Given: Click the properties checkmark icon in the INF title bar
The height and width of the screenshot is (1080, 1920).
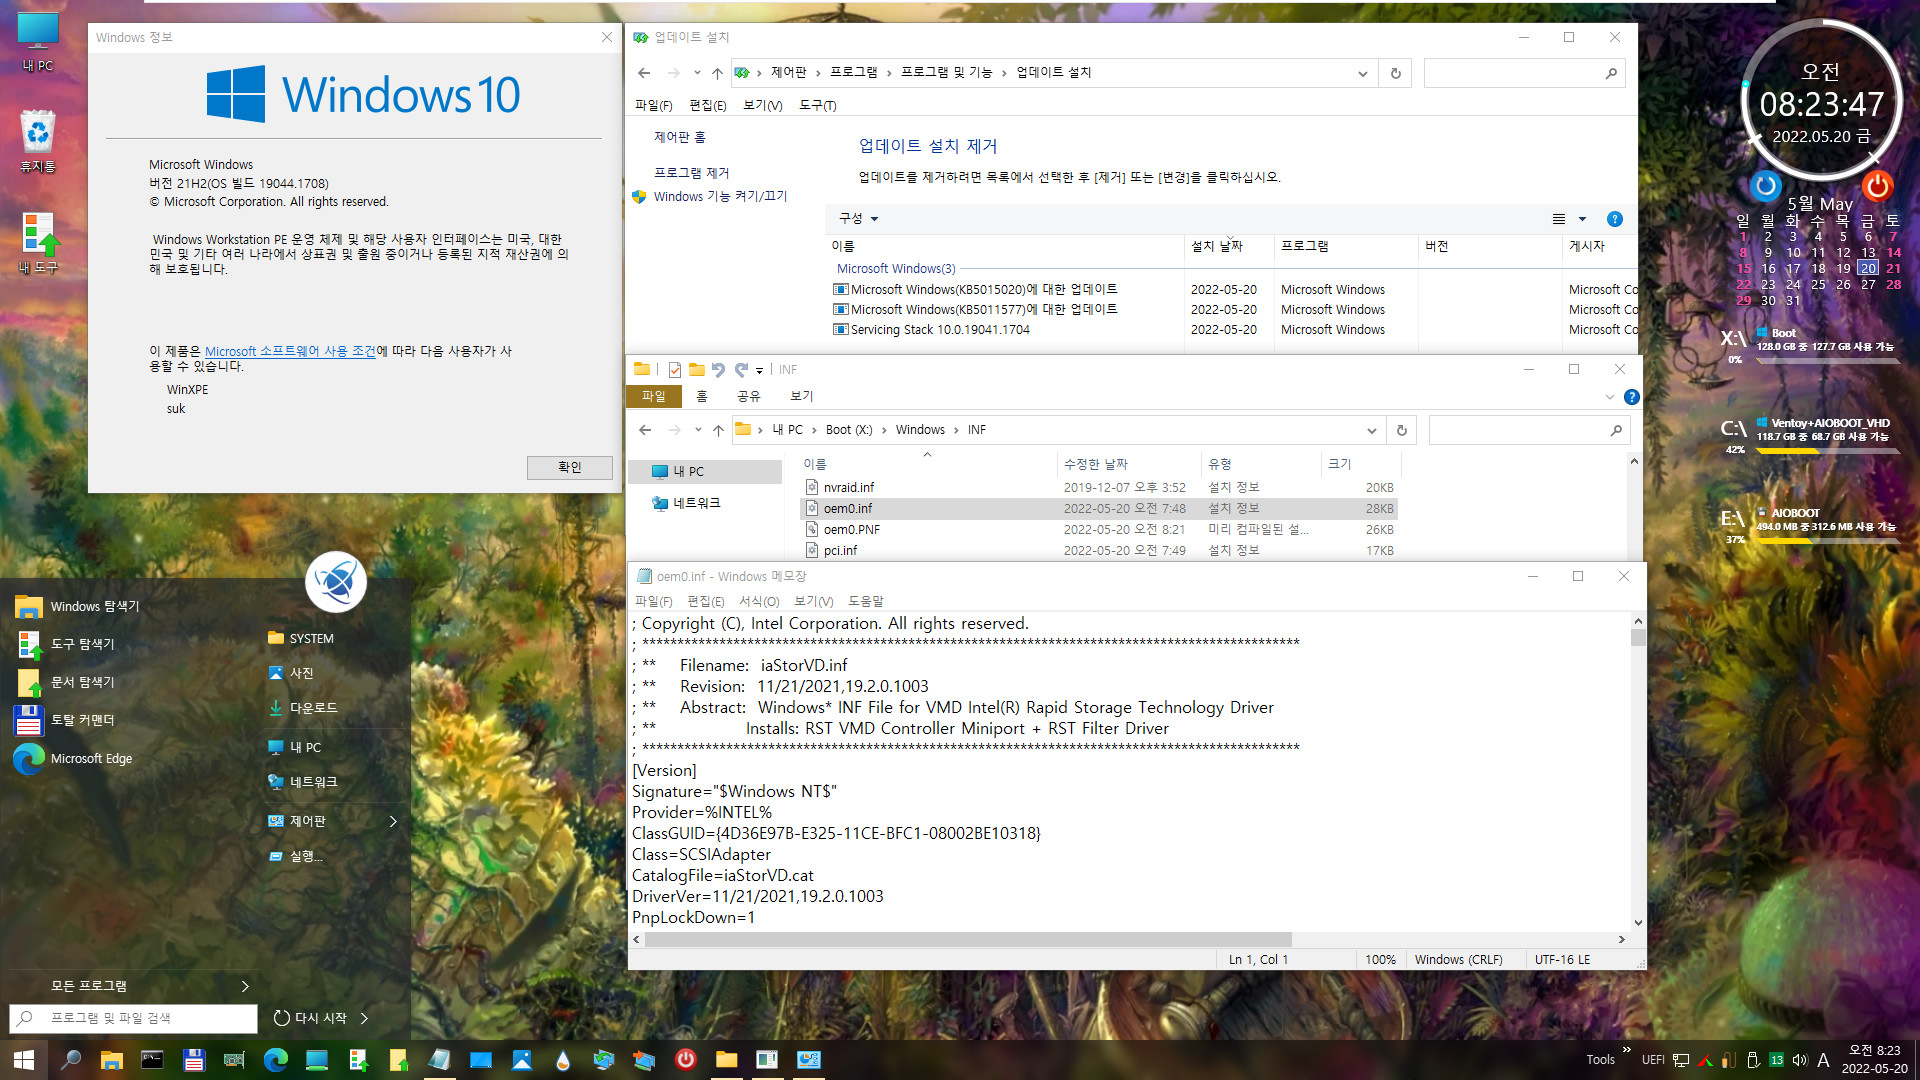Looking at the screenshot, I should coord(675,370).
